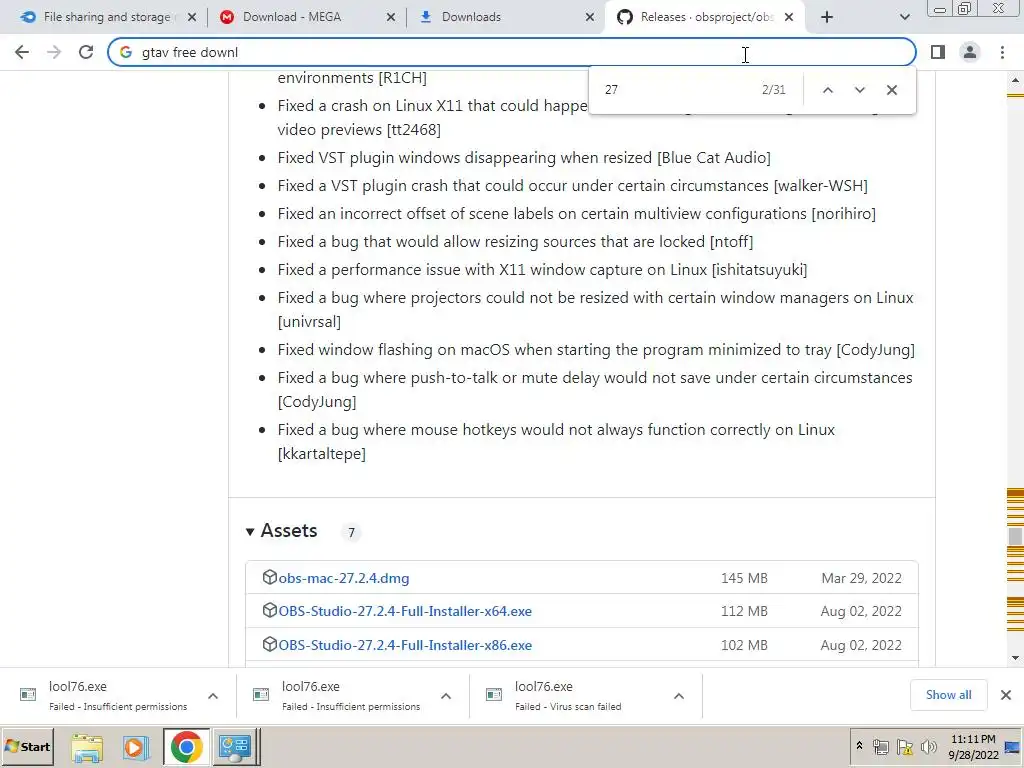The height and width of the screenshot is (768, 1024).
Task: Download OBS-Studio-27.2.4-Full-Installer-x86.exe
Action: [405, 645]
